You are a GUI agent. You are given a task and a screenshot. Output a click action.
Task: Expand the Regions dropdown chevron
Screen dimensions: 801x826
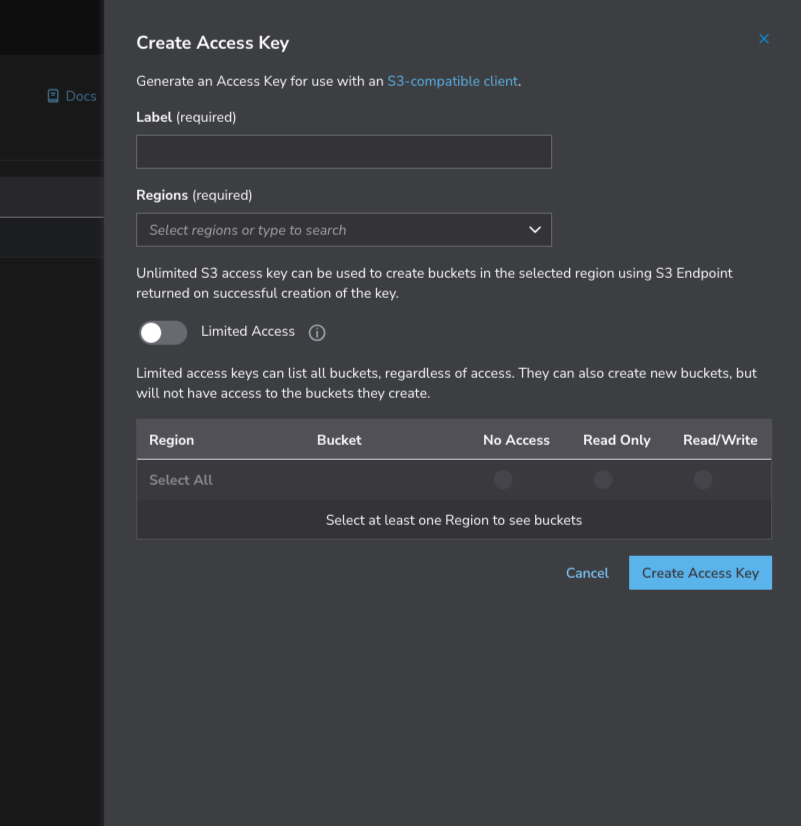coord(534,230)
